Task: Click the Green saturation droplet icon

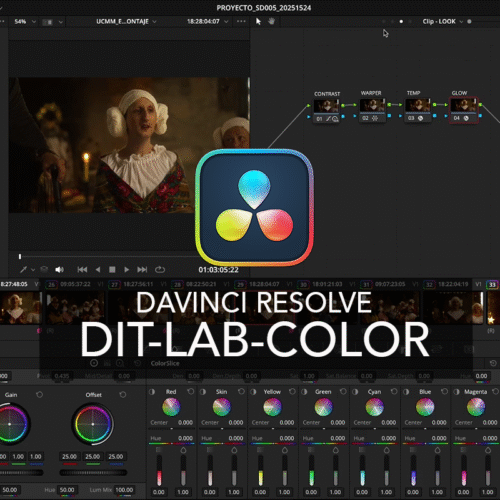Action: (336, 450)
